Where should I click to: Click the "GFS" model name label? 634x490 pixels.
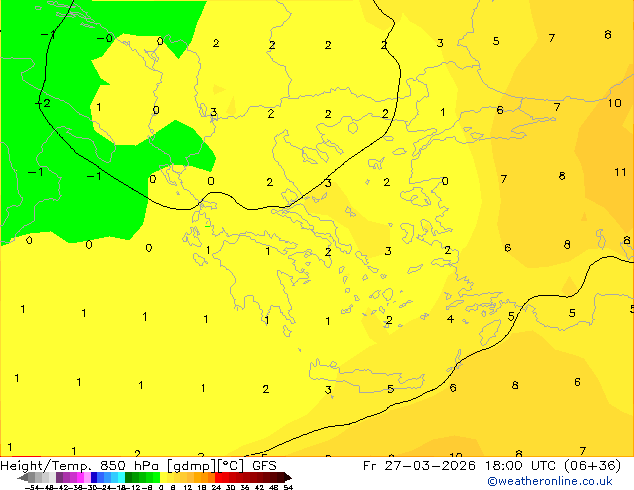coord(264,466)
